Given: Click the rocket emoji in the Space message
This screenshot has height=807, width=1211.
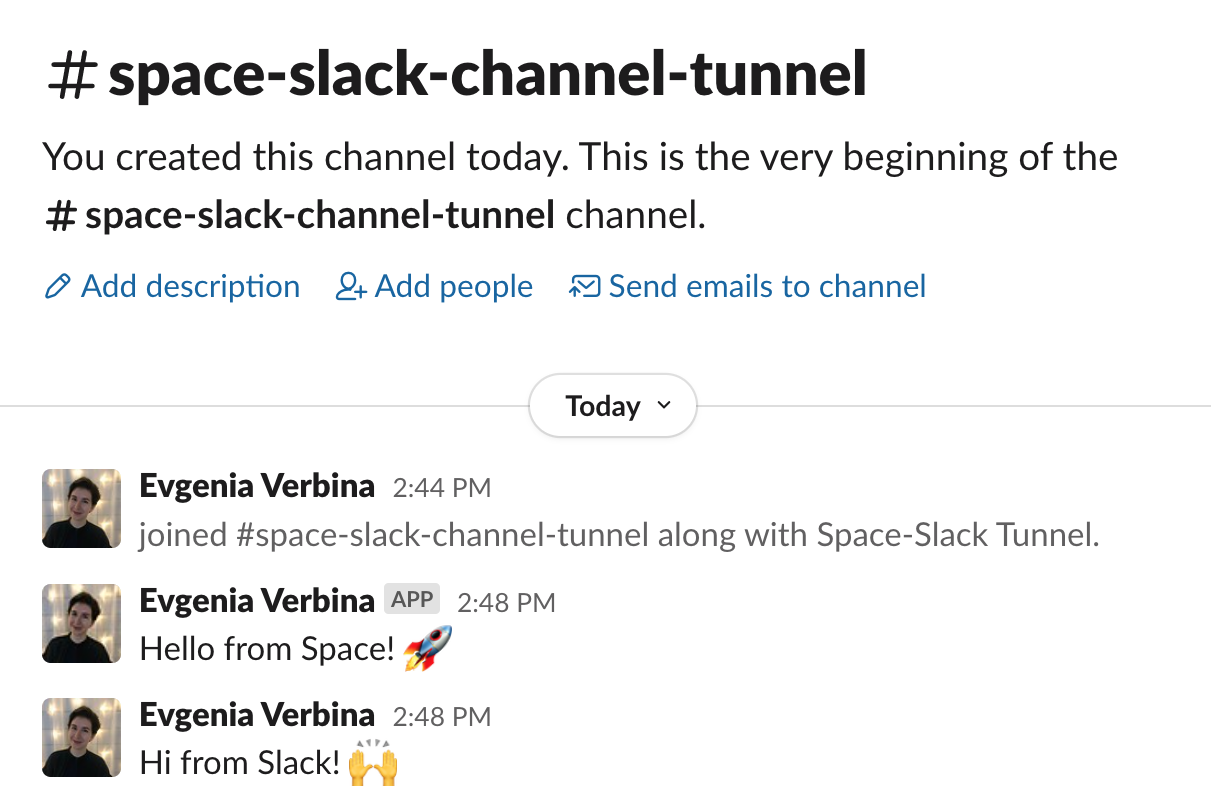Looking at the screenshot, I should tap(428, 648).
